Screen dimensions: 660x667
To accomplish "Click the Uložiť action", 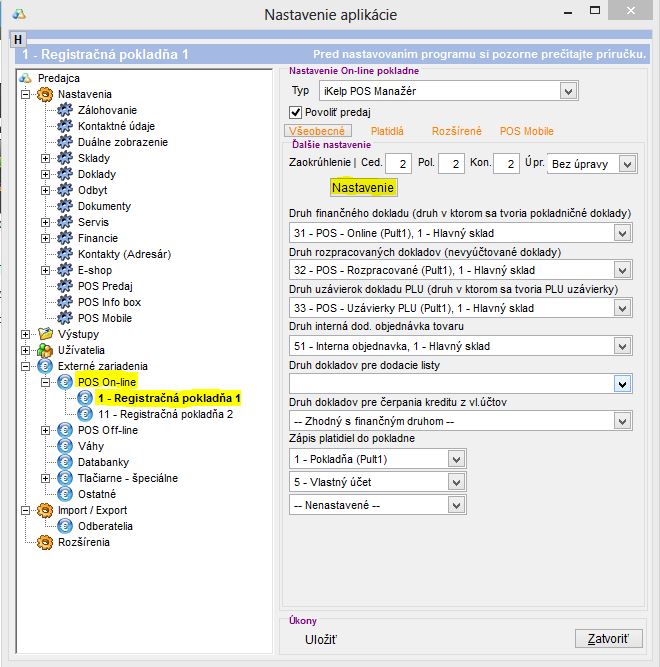I will (321, 639).
